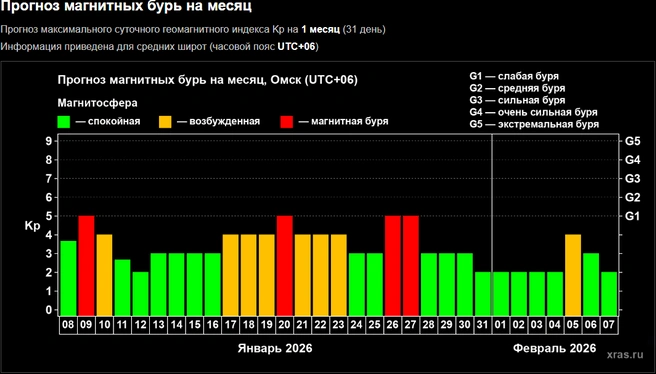
Task: Click date label '01' on the axis
Action: [500, 325]
